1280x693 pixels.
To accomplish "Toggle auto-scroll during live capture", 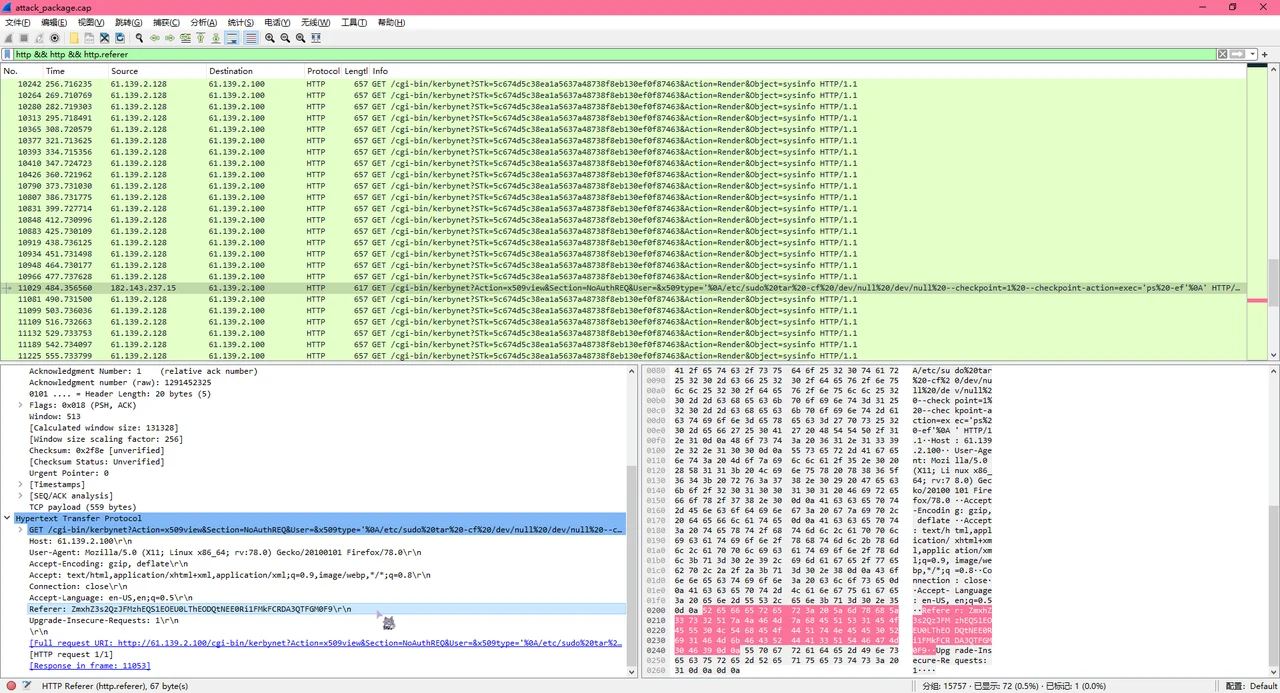I will 232,38.
